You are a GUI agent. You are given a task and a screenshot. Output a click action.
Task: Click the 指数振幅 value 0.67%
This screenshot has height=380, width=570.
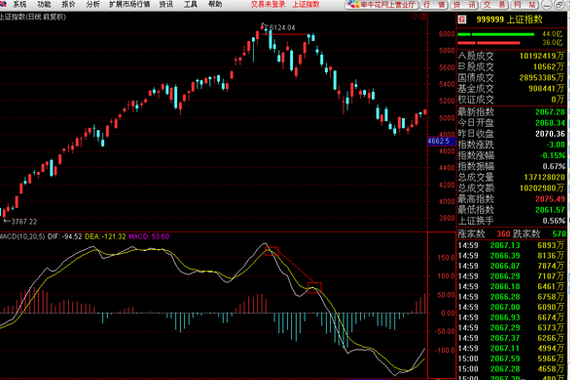pyautogui.click(x=554, y=167)
